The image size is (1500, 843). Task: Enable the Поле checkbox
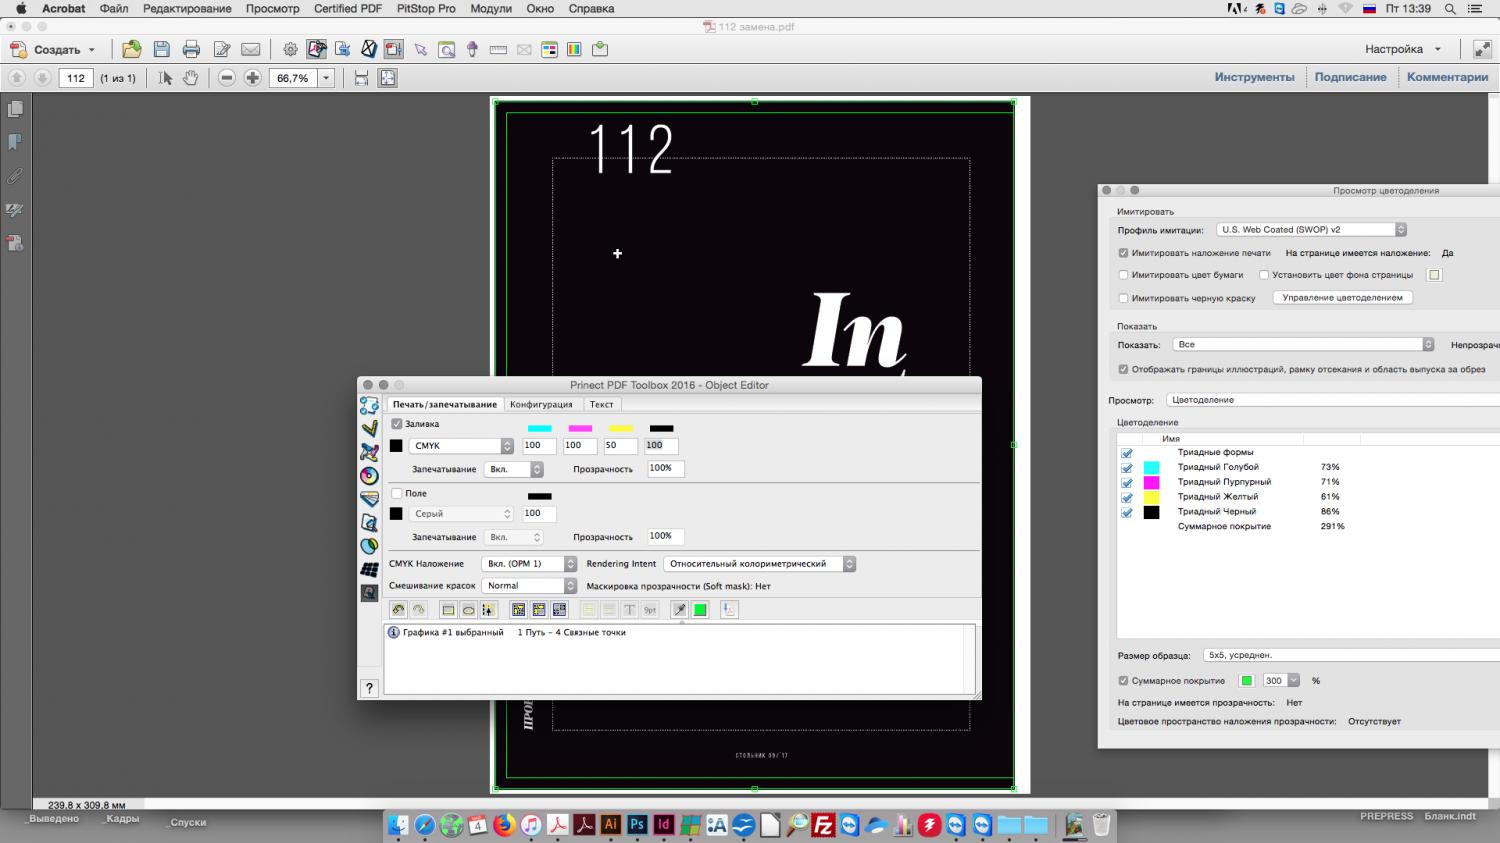[x=397, y=493]
